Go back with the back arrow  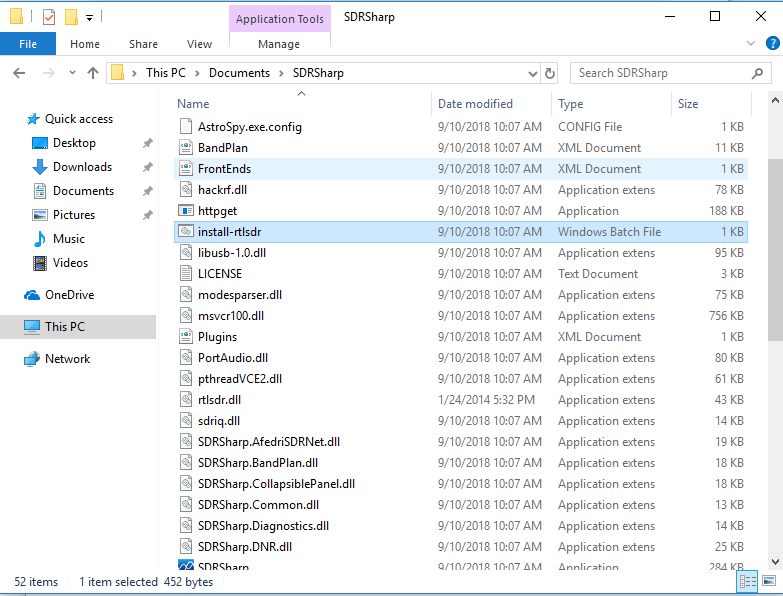[19, 73]
